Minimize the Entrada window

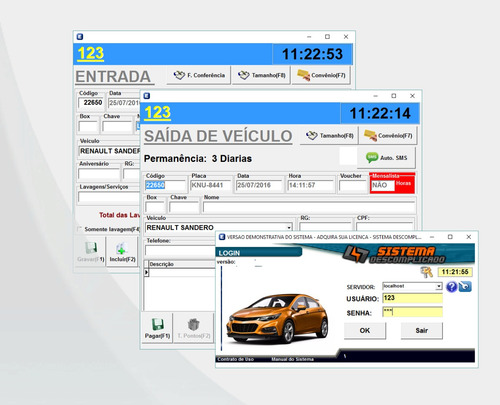[x=309, y=37]
